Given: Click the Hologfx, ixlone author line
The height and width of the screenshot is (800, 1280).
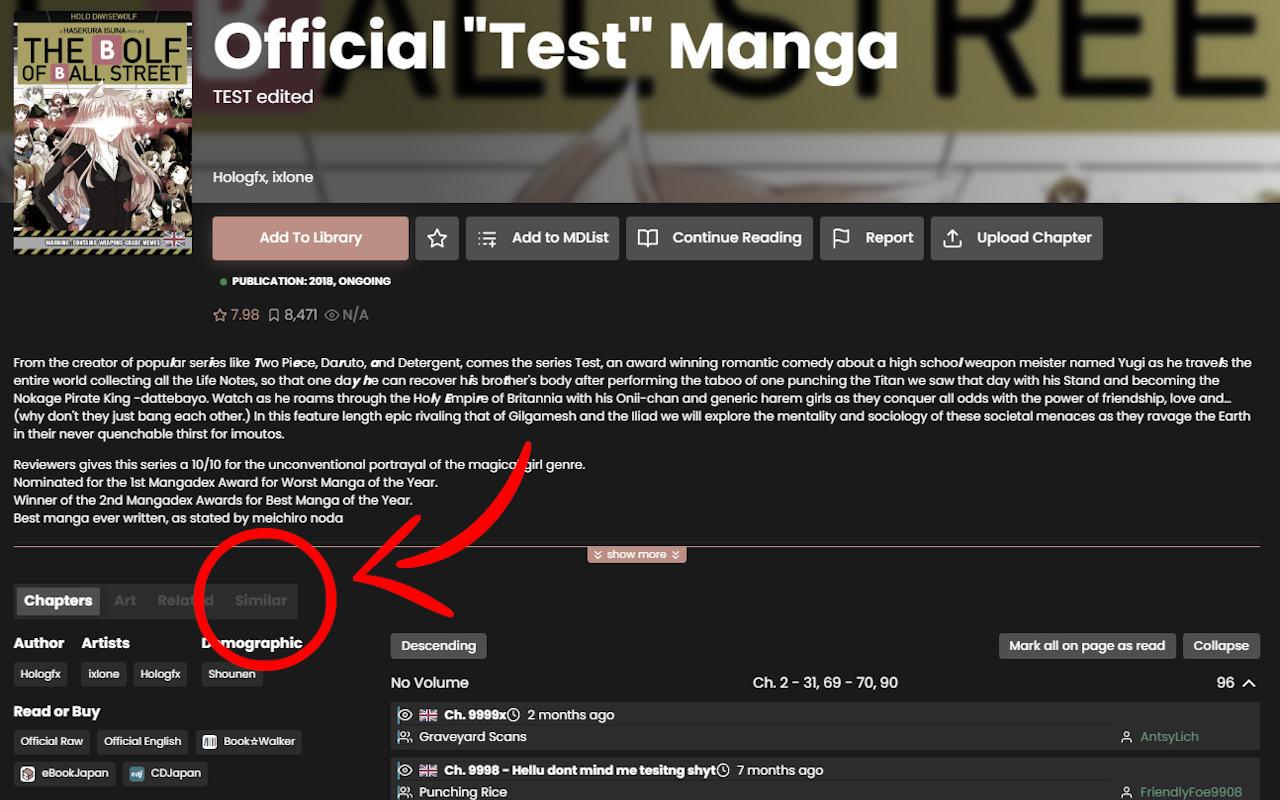Looking at the screenshot, I should (x=263, y=177).
